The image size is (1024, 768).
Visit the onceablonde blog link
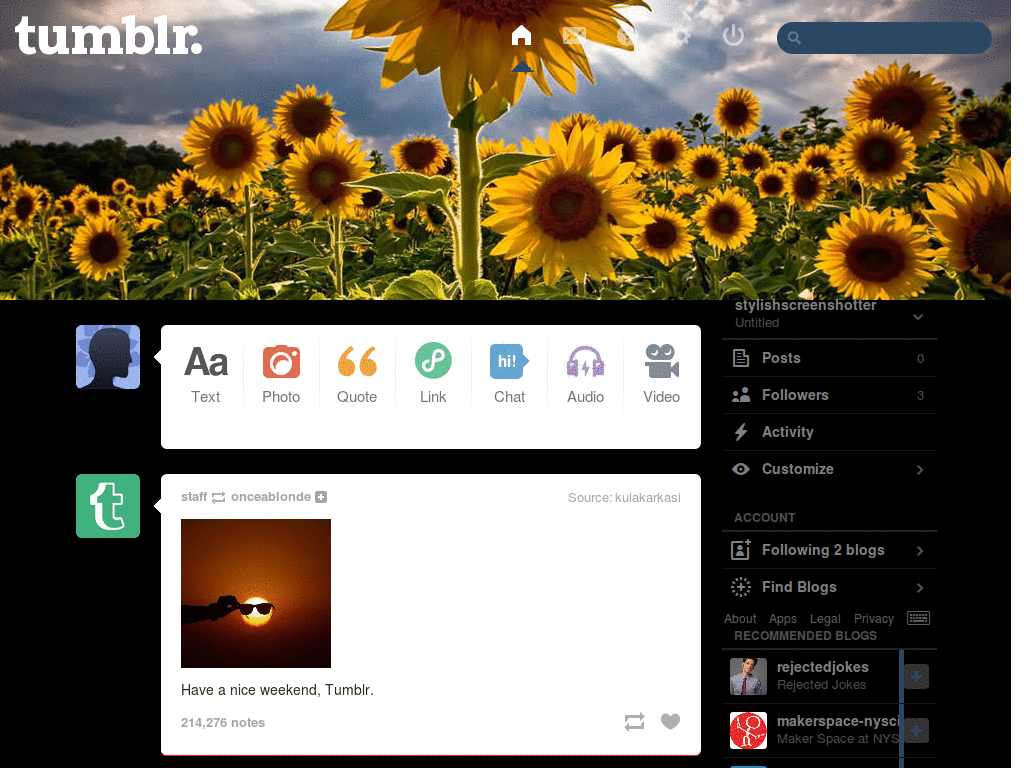tap(271, 497)
